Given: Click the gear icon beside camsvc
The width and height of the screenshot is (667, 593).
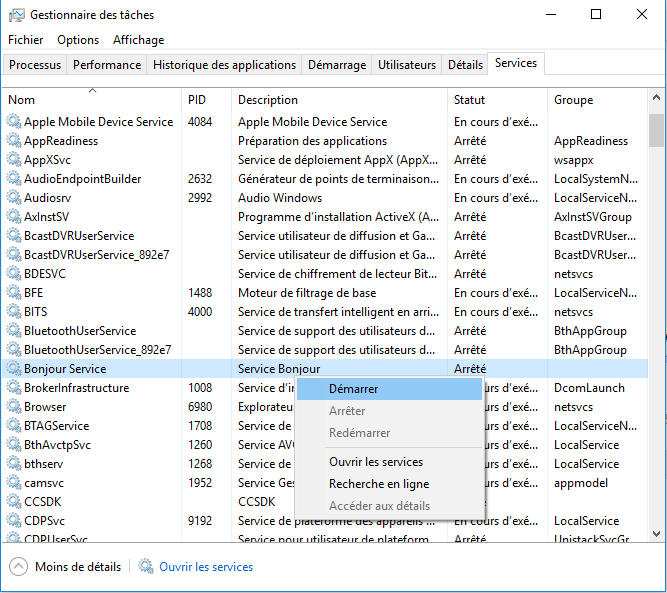Looking at the screenshot, I should [x=14, y=483].
